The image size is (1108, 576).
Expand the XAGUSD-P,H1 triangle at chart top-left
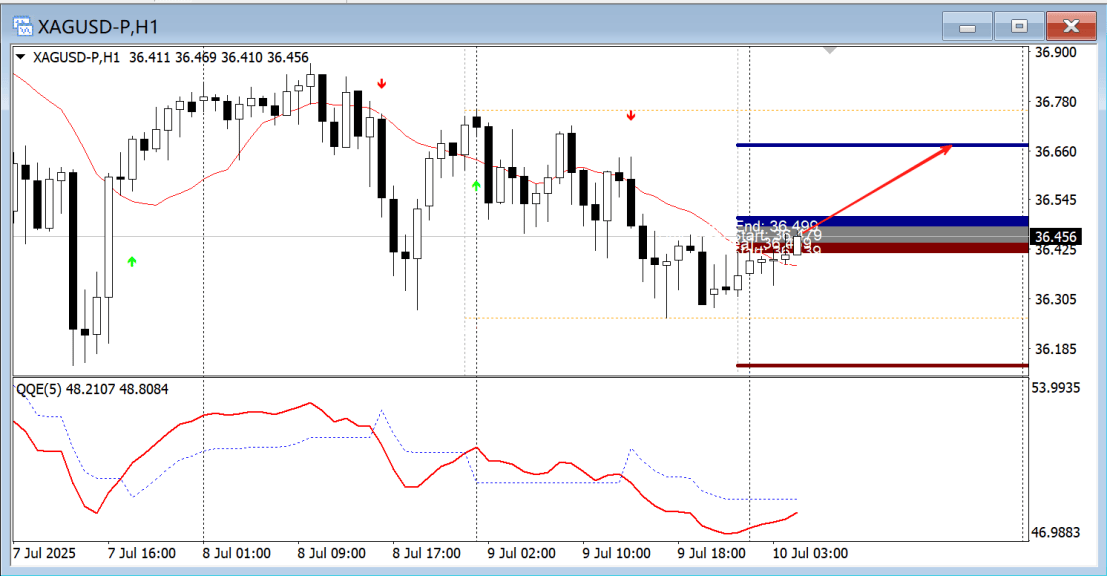tap(20, 57)
